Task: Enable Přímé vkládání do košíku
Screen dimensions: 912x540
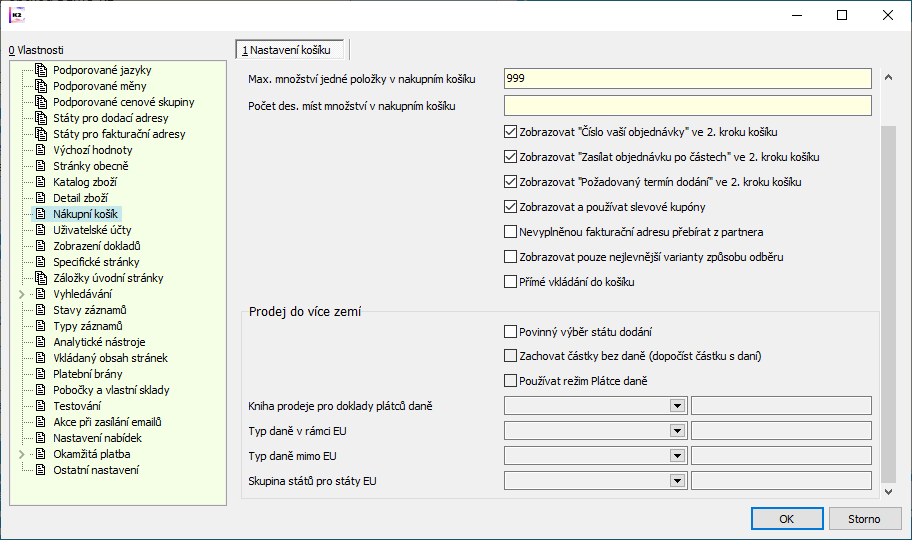Action: pos(510,282)
